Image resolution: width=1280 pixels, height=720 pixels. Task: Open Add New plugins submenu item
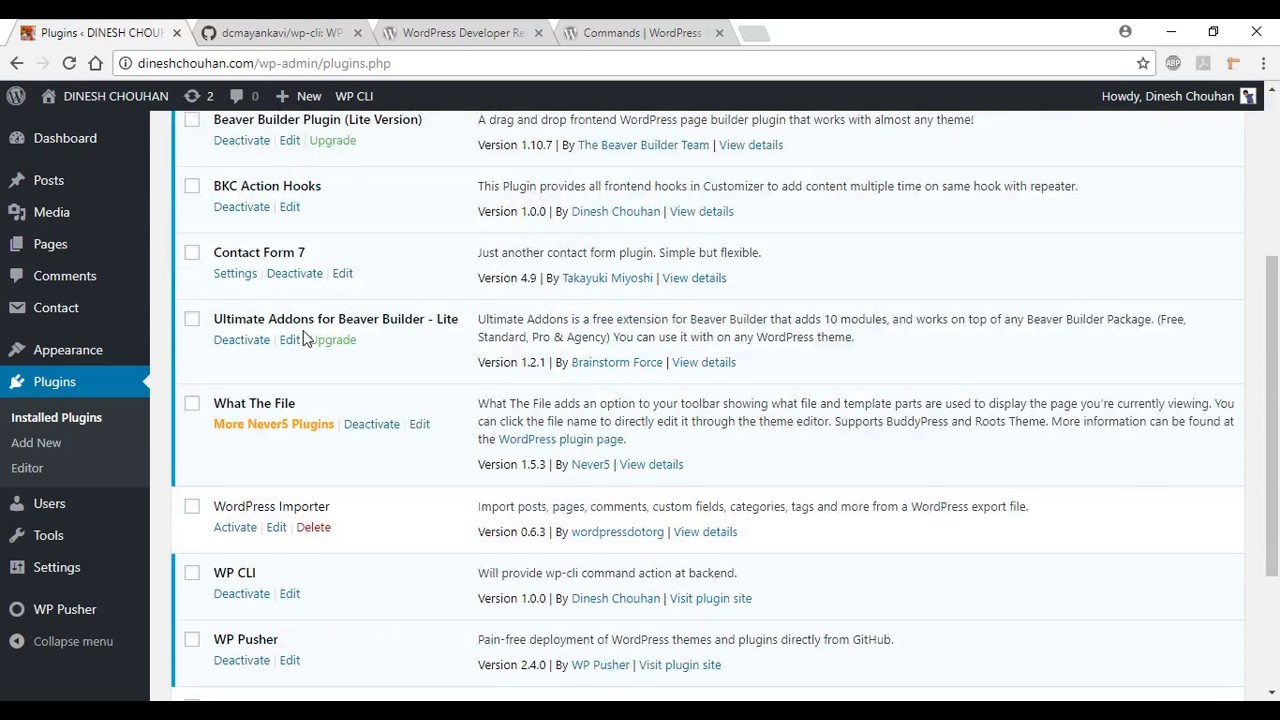point(36,442)
